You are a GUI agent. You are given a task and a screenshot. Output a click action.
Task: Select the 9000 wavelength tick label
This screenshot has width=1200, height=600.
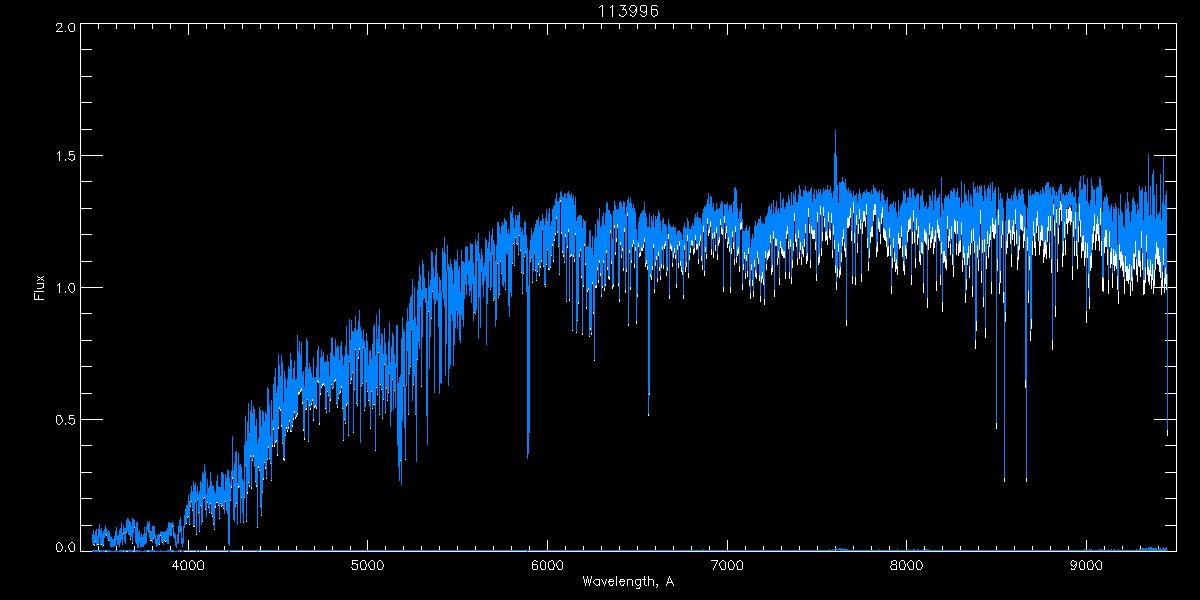point(1086,564)
